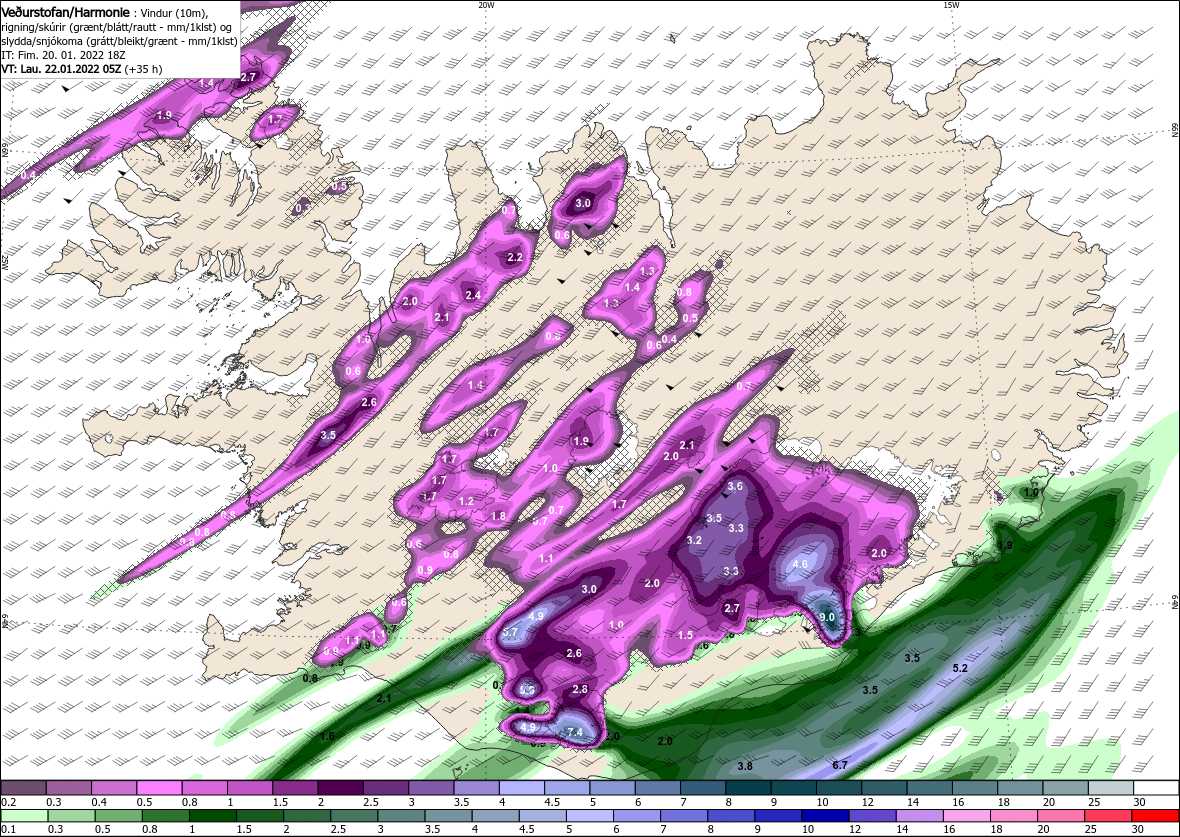Click the 9.0 precipitation value on map

827,617
